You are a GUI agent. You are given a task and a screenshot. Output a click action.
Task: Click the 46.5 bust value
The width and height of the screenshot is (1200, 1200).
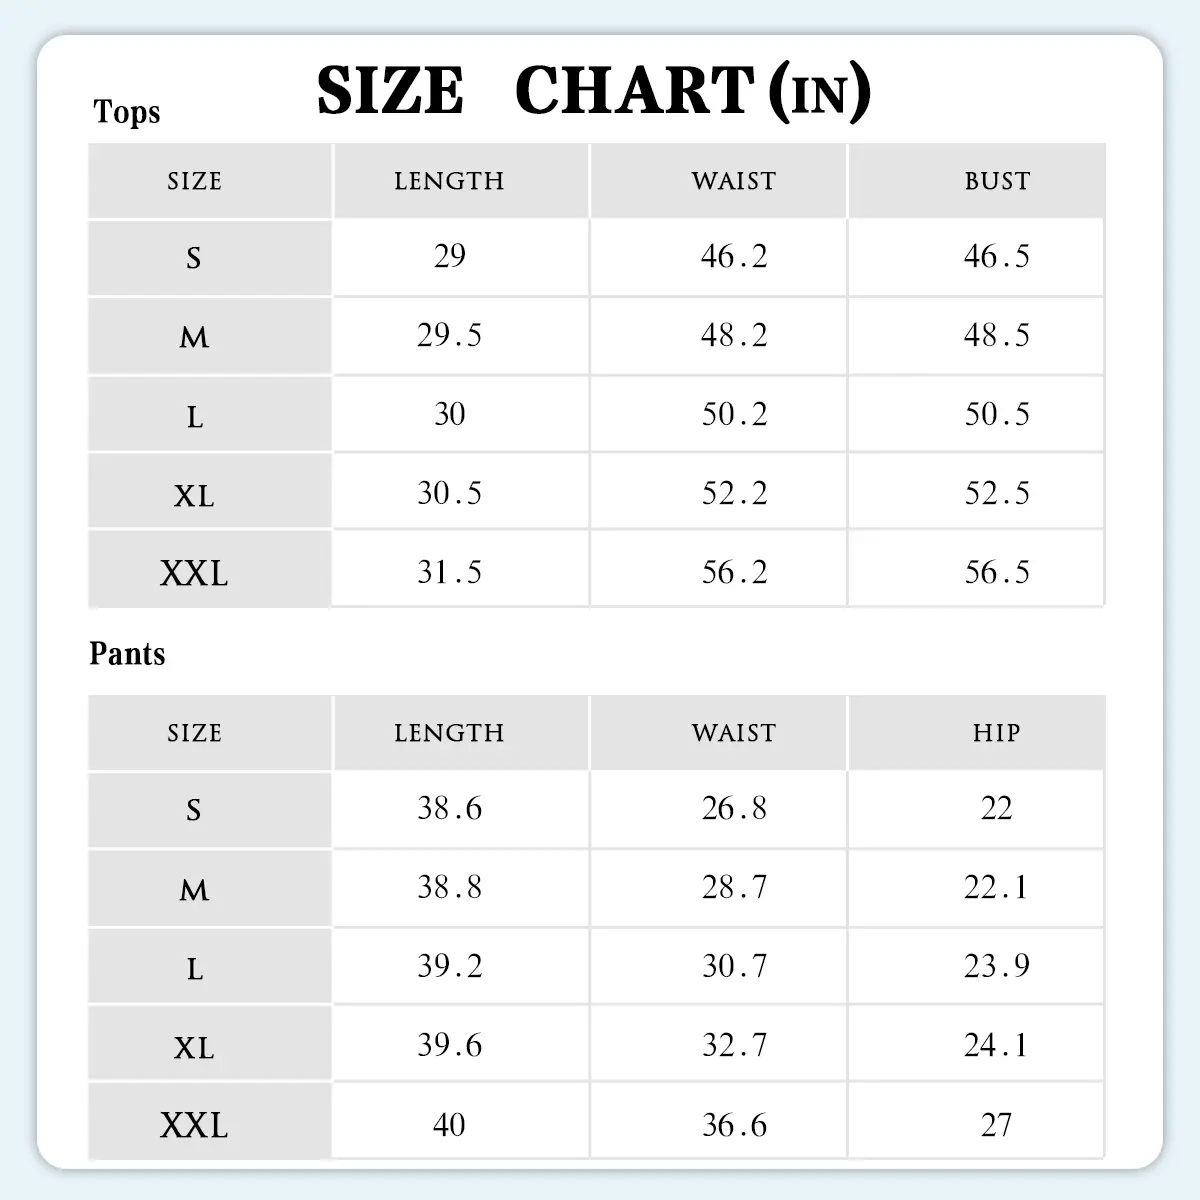996,257
